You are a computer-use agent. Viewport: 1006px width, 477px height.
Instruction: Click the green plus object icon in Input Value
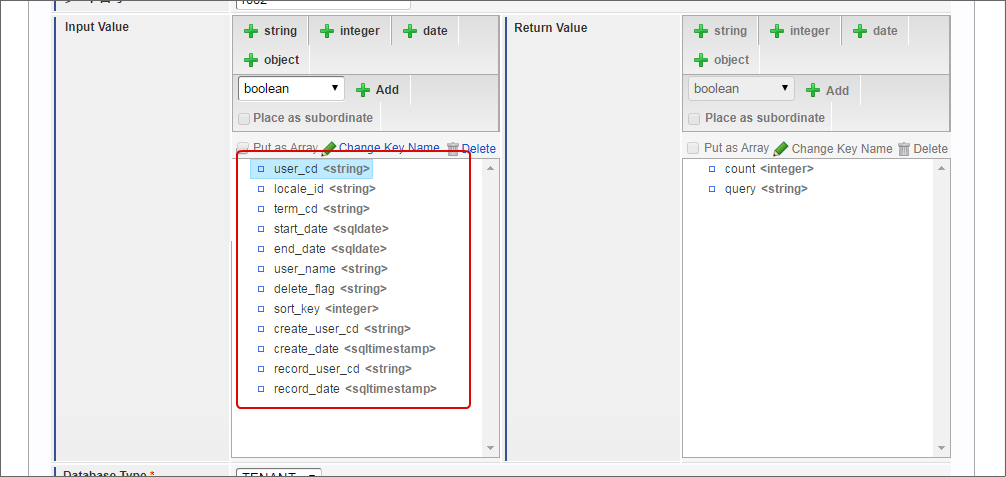[x=251, y=60]
